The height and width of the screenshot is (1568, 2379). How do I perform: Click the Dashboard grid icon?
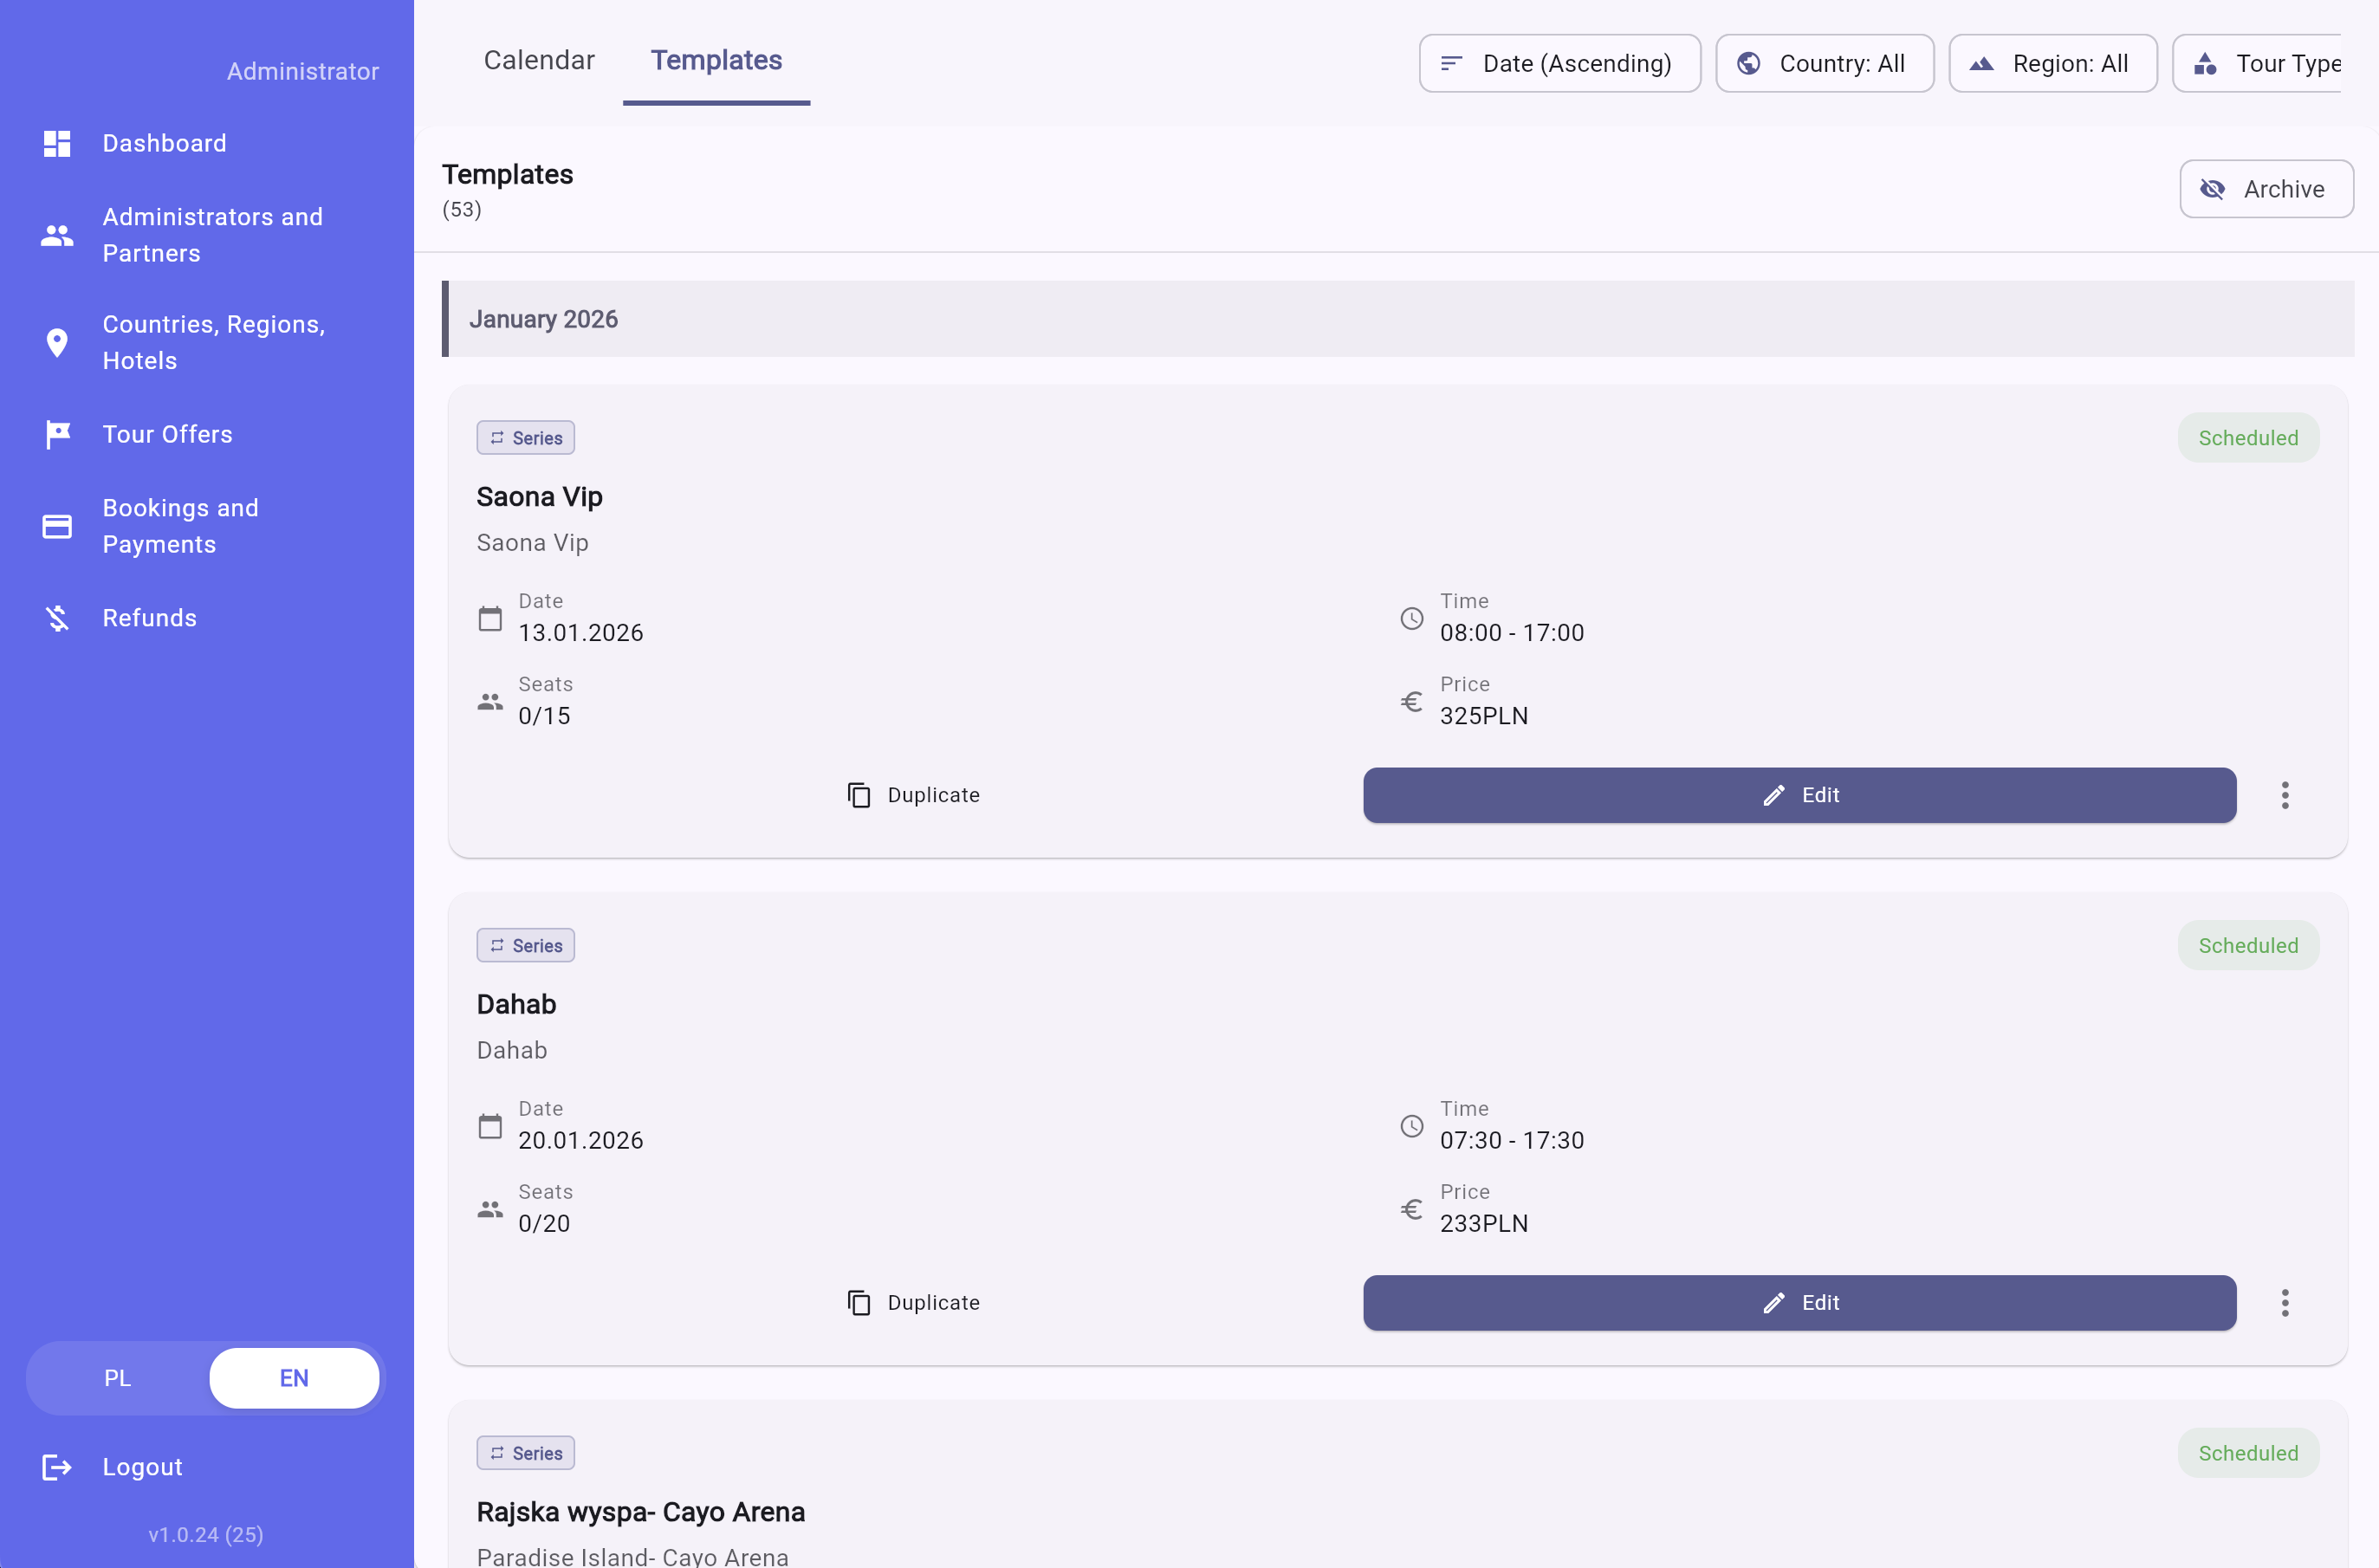pyautogui.click(x=57, y=143)
